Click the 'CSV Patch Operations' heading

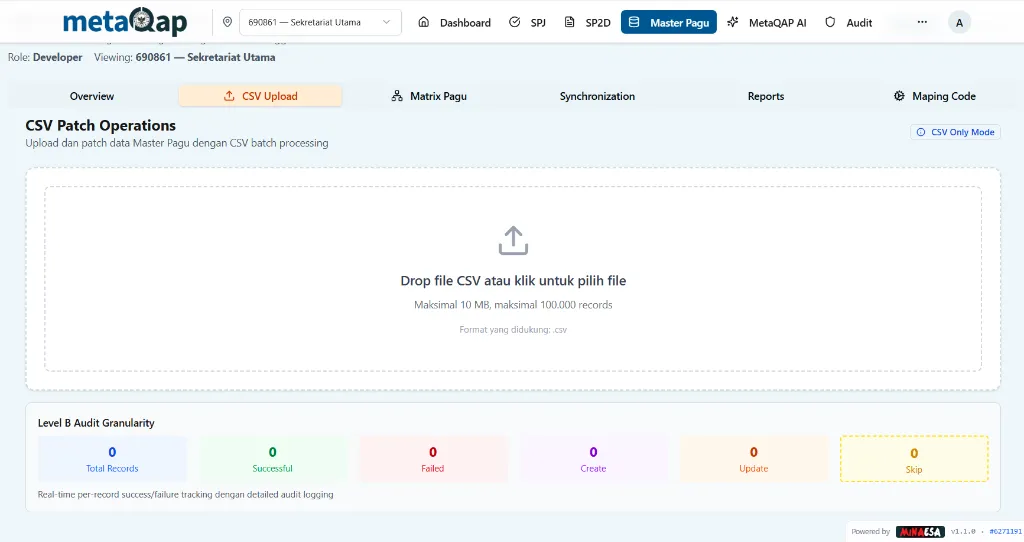101,125
